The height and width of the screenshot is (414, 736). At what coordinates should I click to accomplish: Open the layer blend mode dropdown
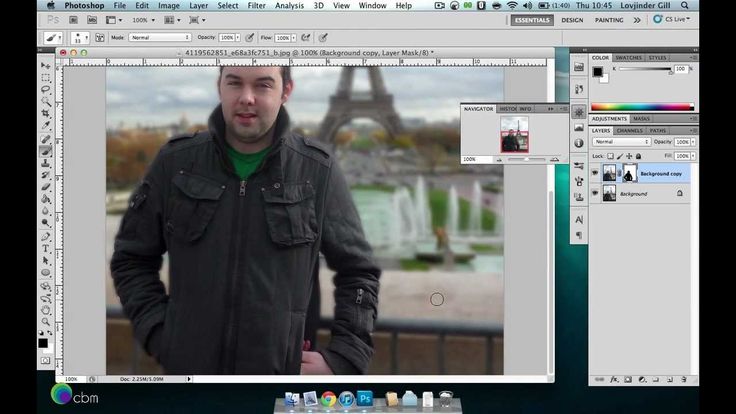620,142
